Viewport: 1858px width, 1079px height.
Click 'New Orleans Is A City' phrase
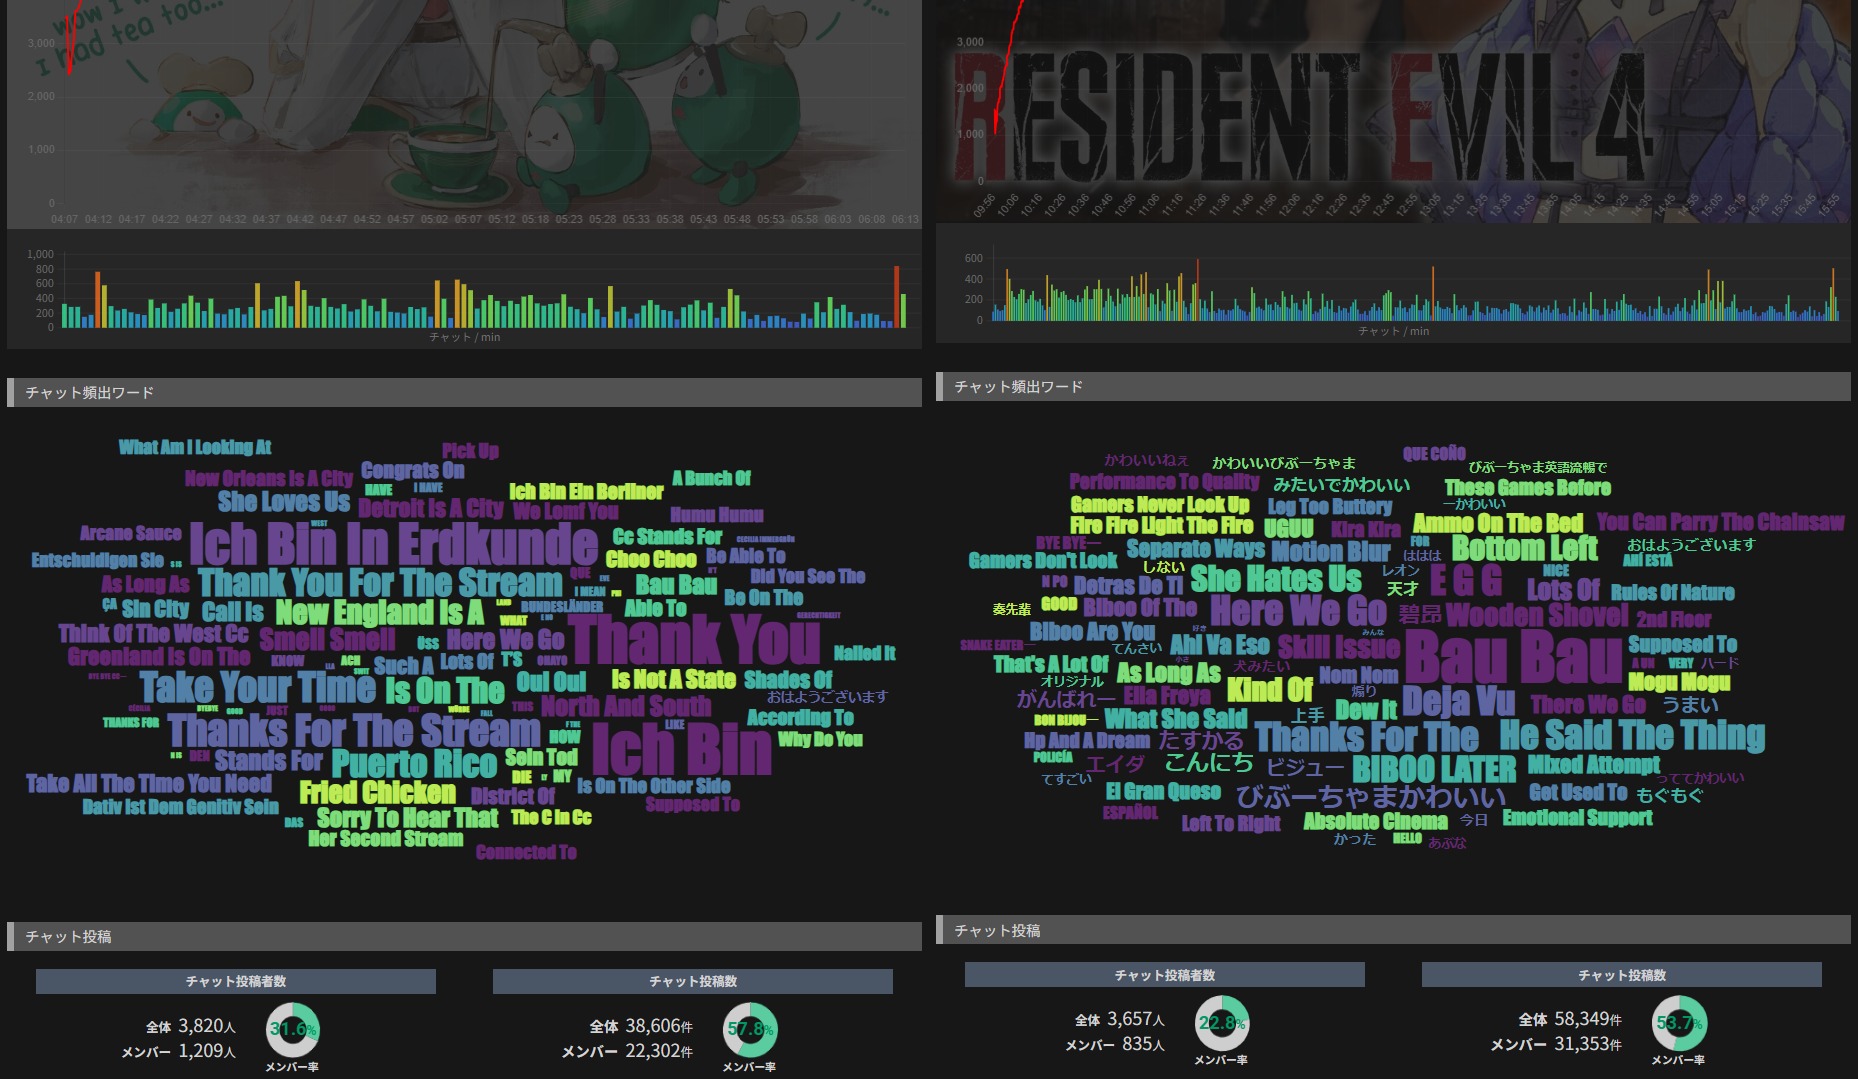pos(269,478)
